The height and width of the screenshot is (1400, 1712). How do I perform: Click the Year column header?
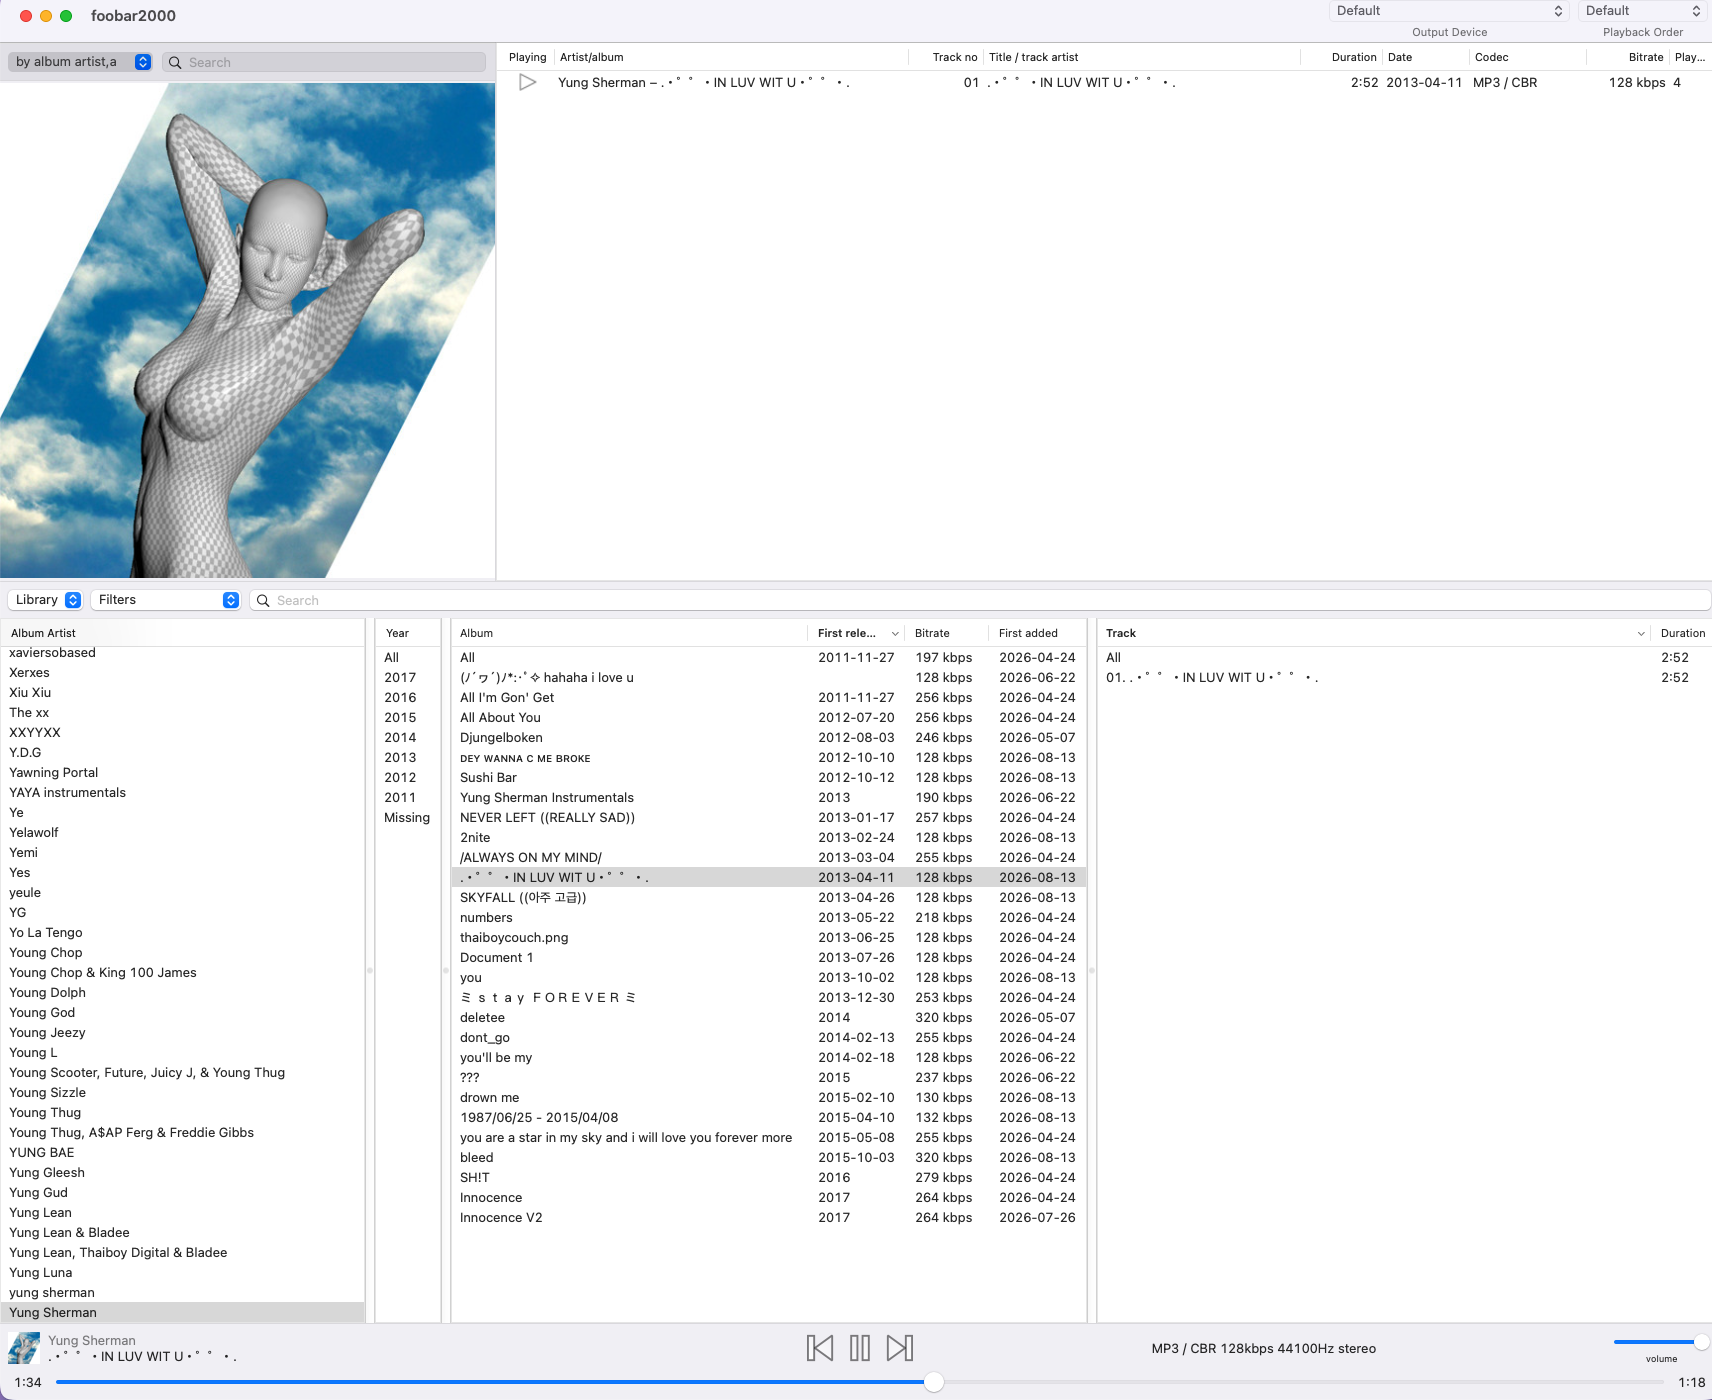pos(408,633)
